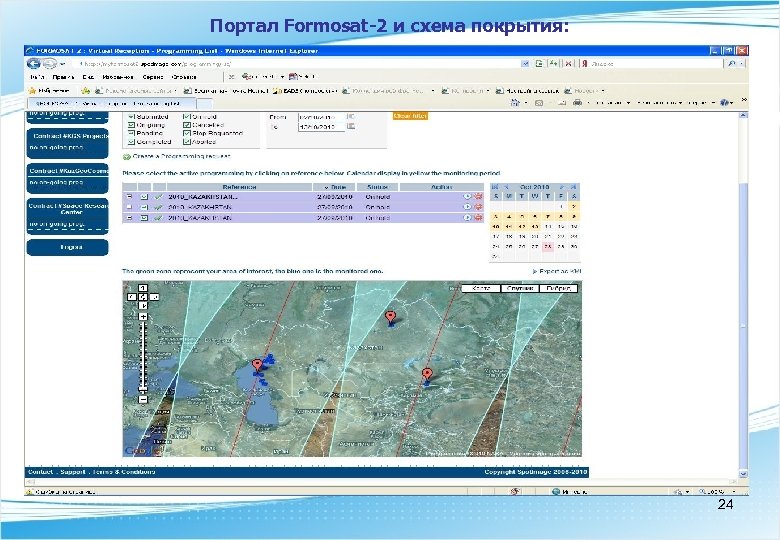Open the Help icon dropdown arrow
Image resolution: width=780 pixels, height=540 pixels.
(x=732, y=103)
